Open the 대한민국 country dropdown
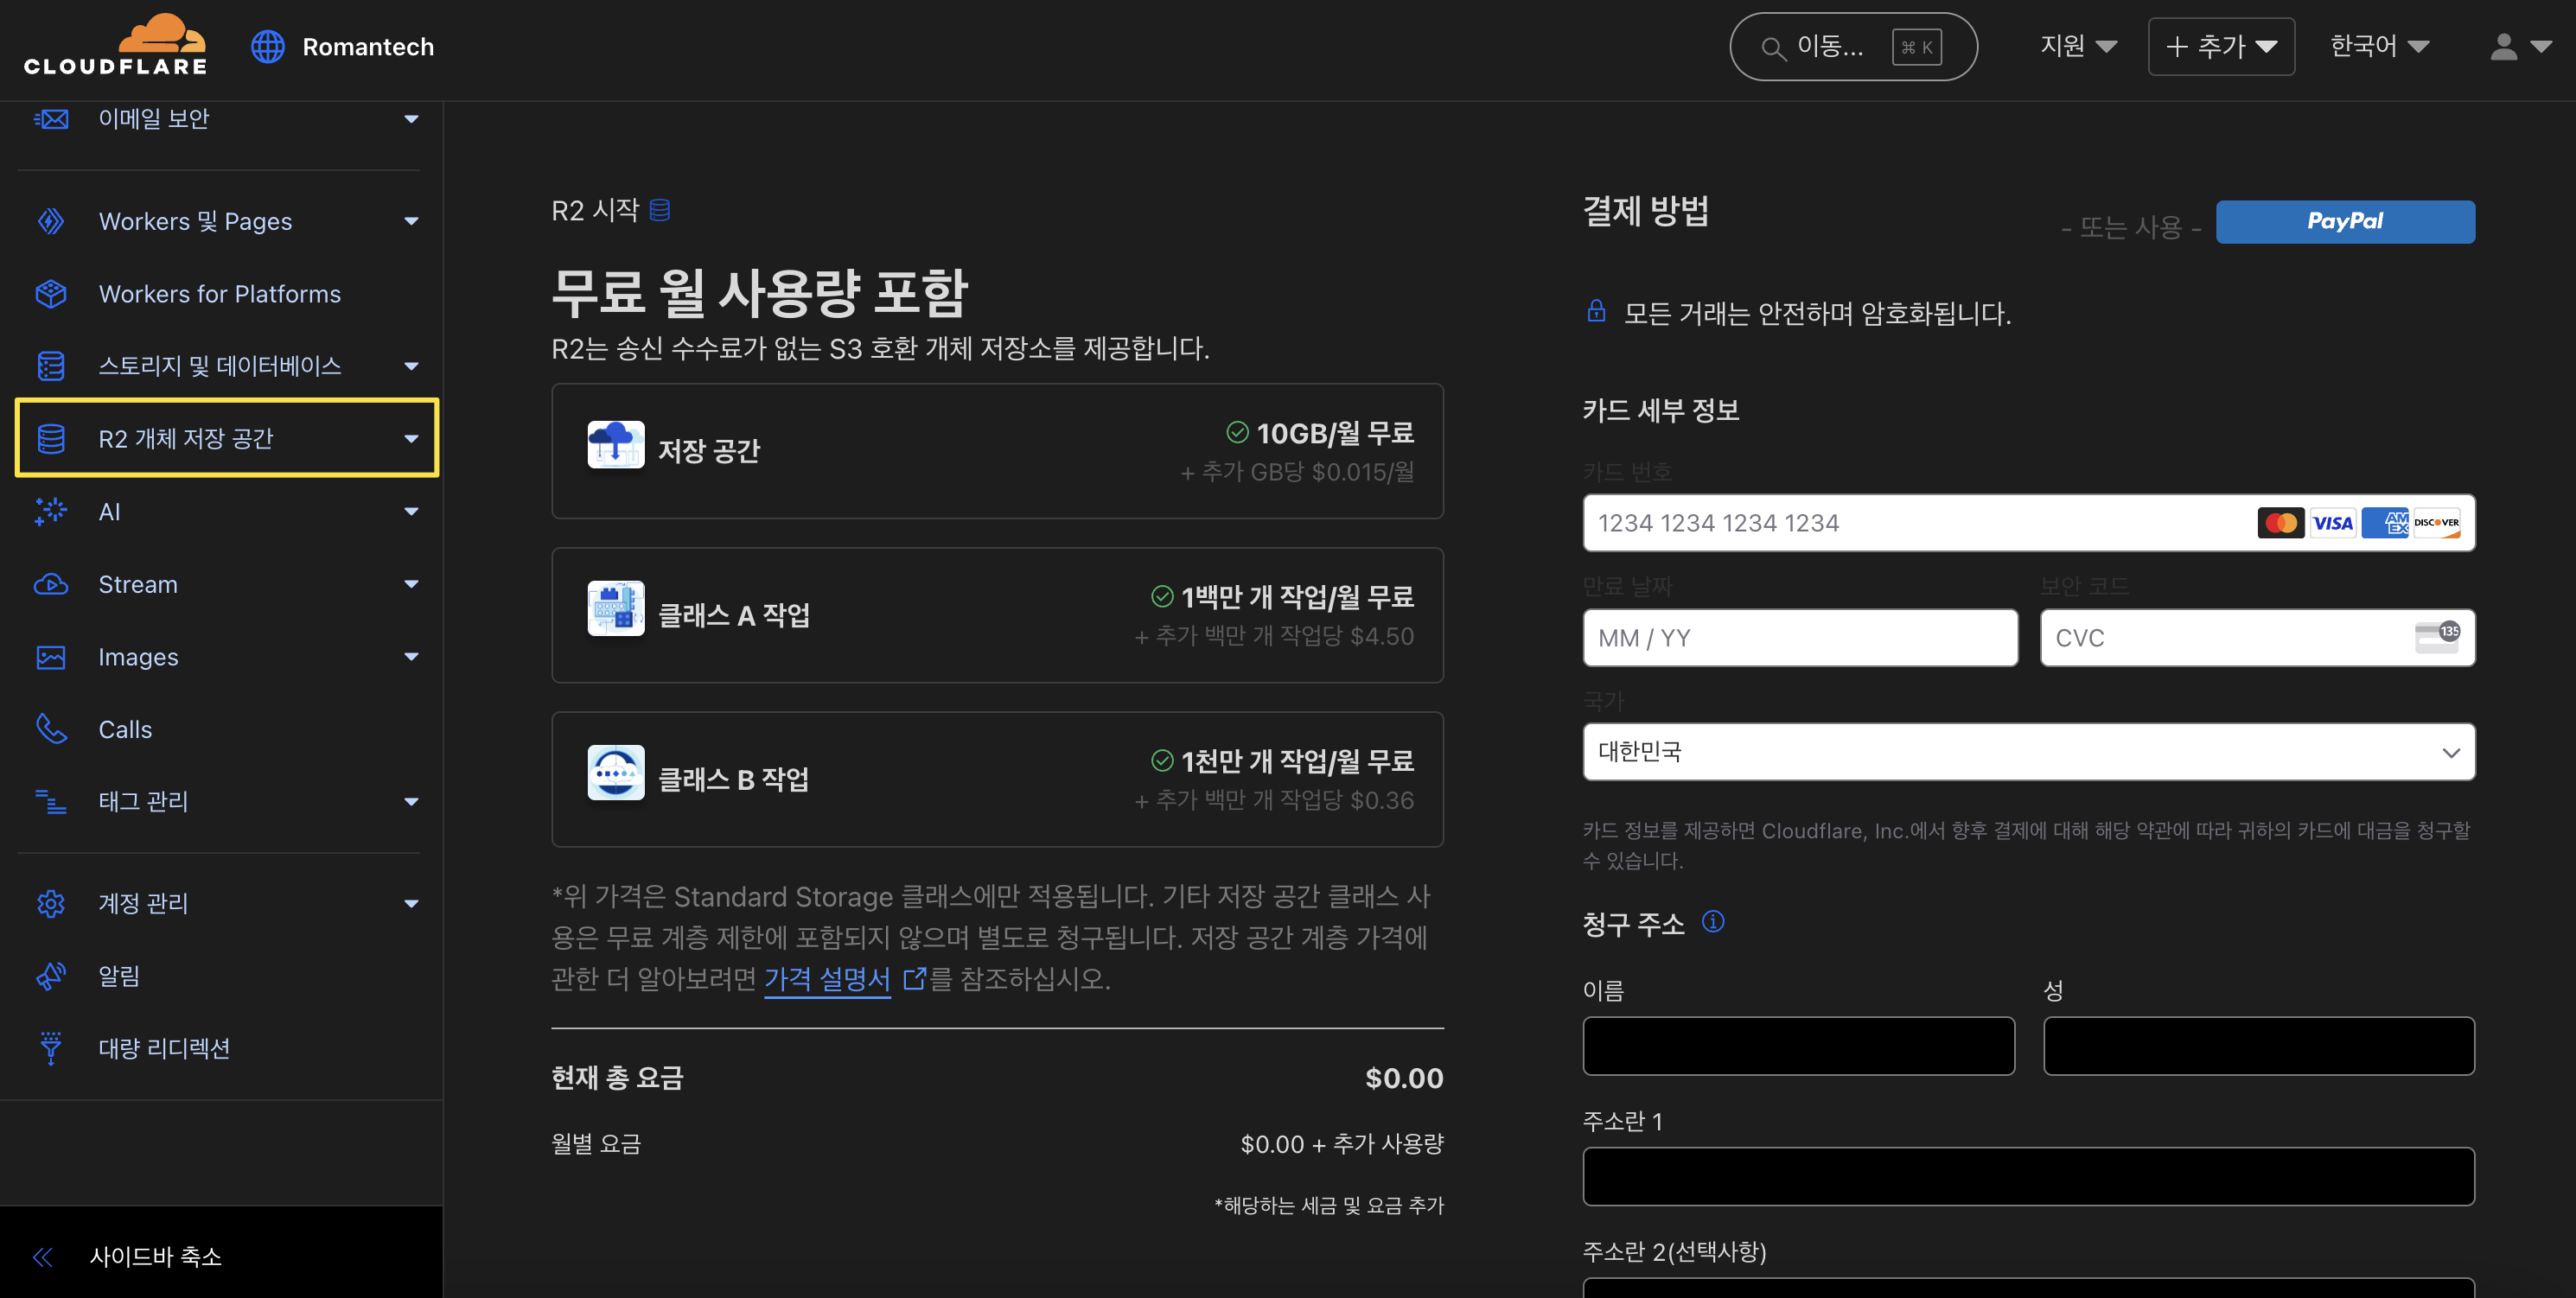 pos(2028,752)
